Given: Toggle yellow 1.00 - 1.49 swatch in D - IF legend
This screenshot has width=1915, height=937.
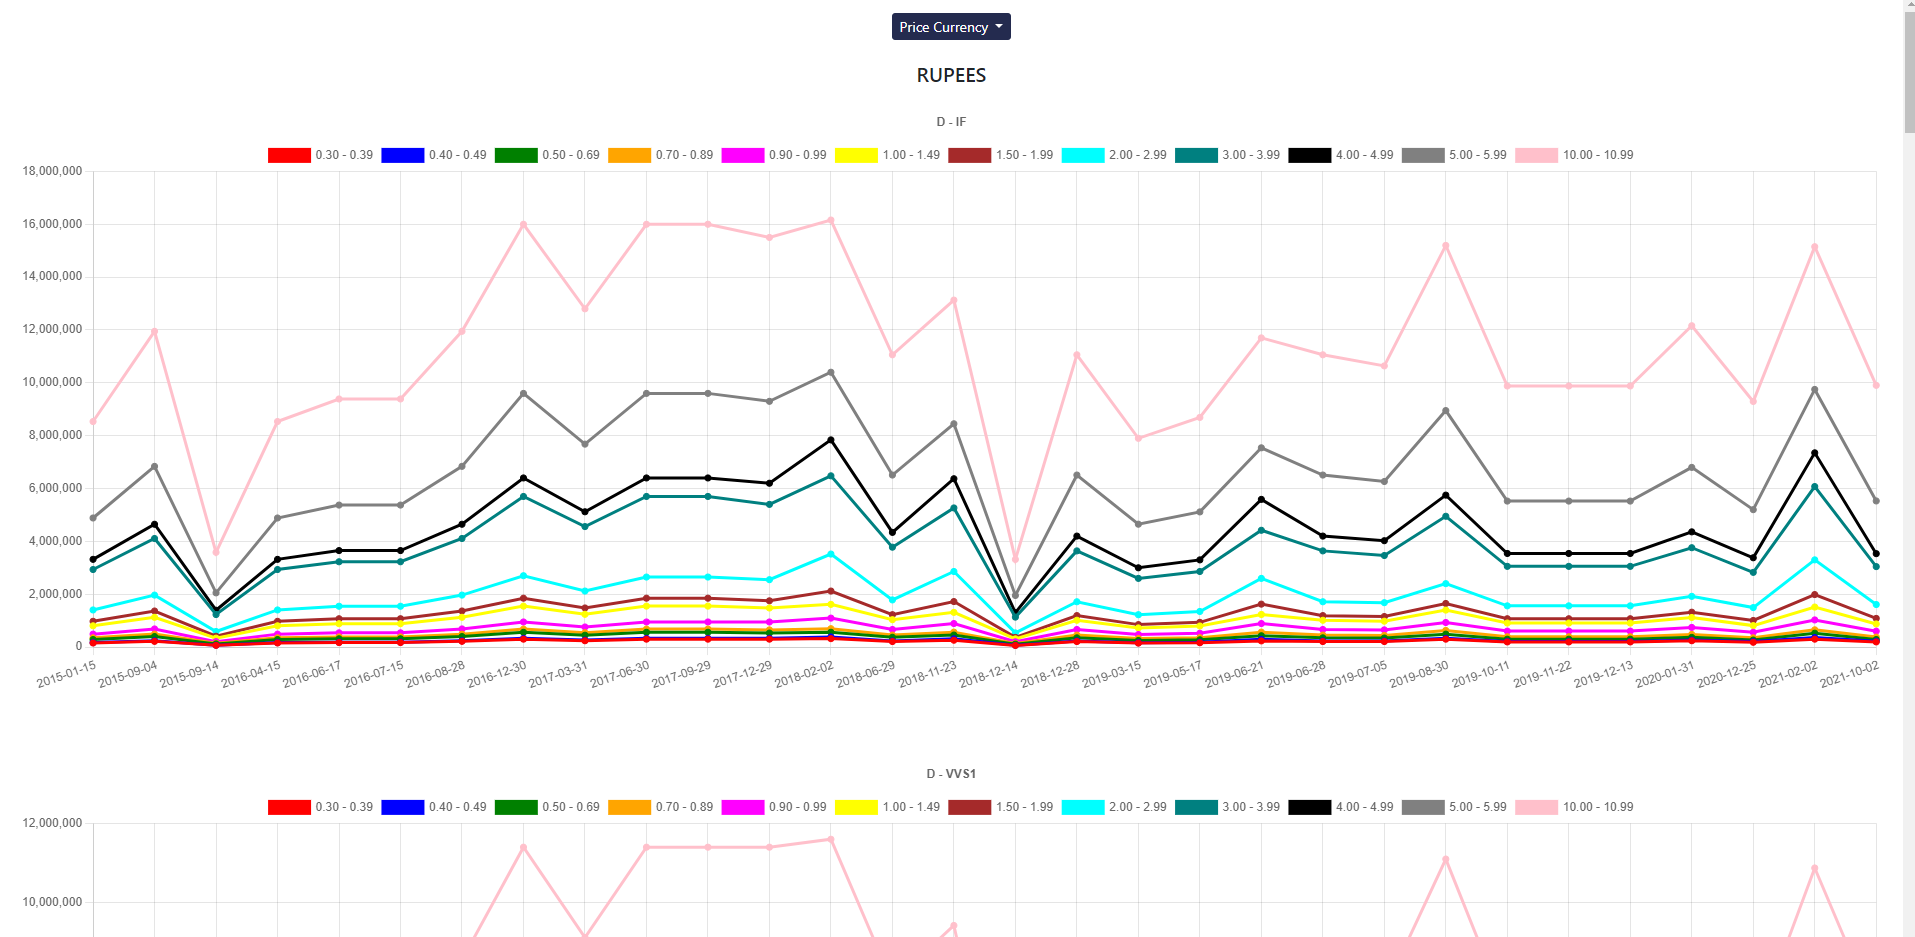Looking at the screenshot, I should point(856,155).
